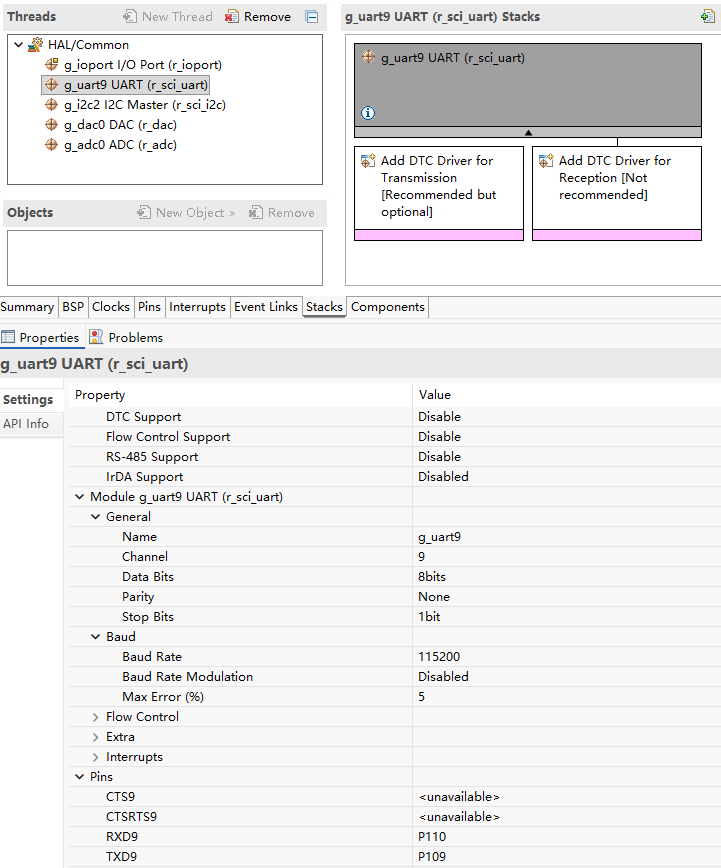Collapse the HAL/Common thread tree
The width and height of the screenshot is (721, 868).
pyautogui.click(x=18, y=44)
